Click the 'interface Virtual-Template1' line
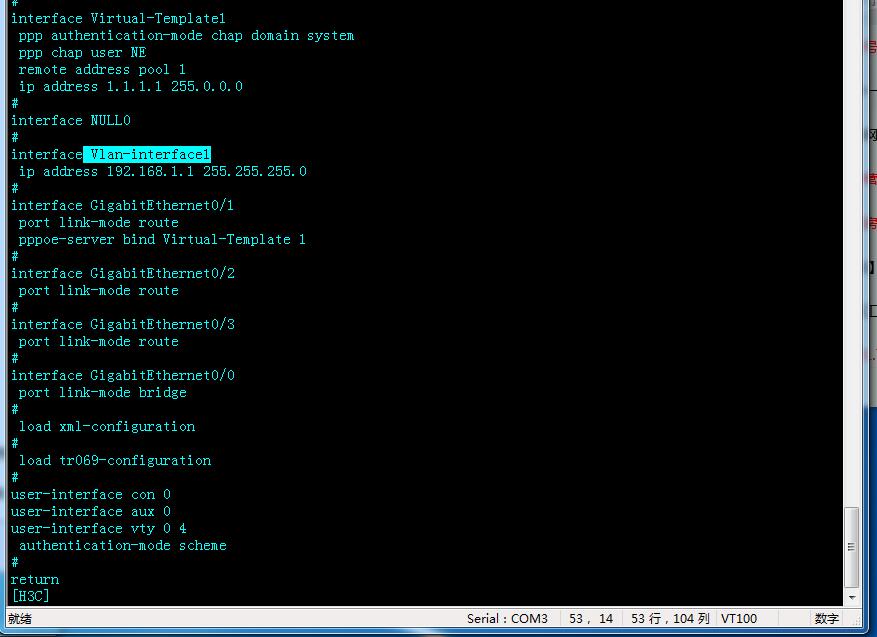 pyautogui.click(x=118, y=18)
